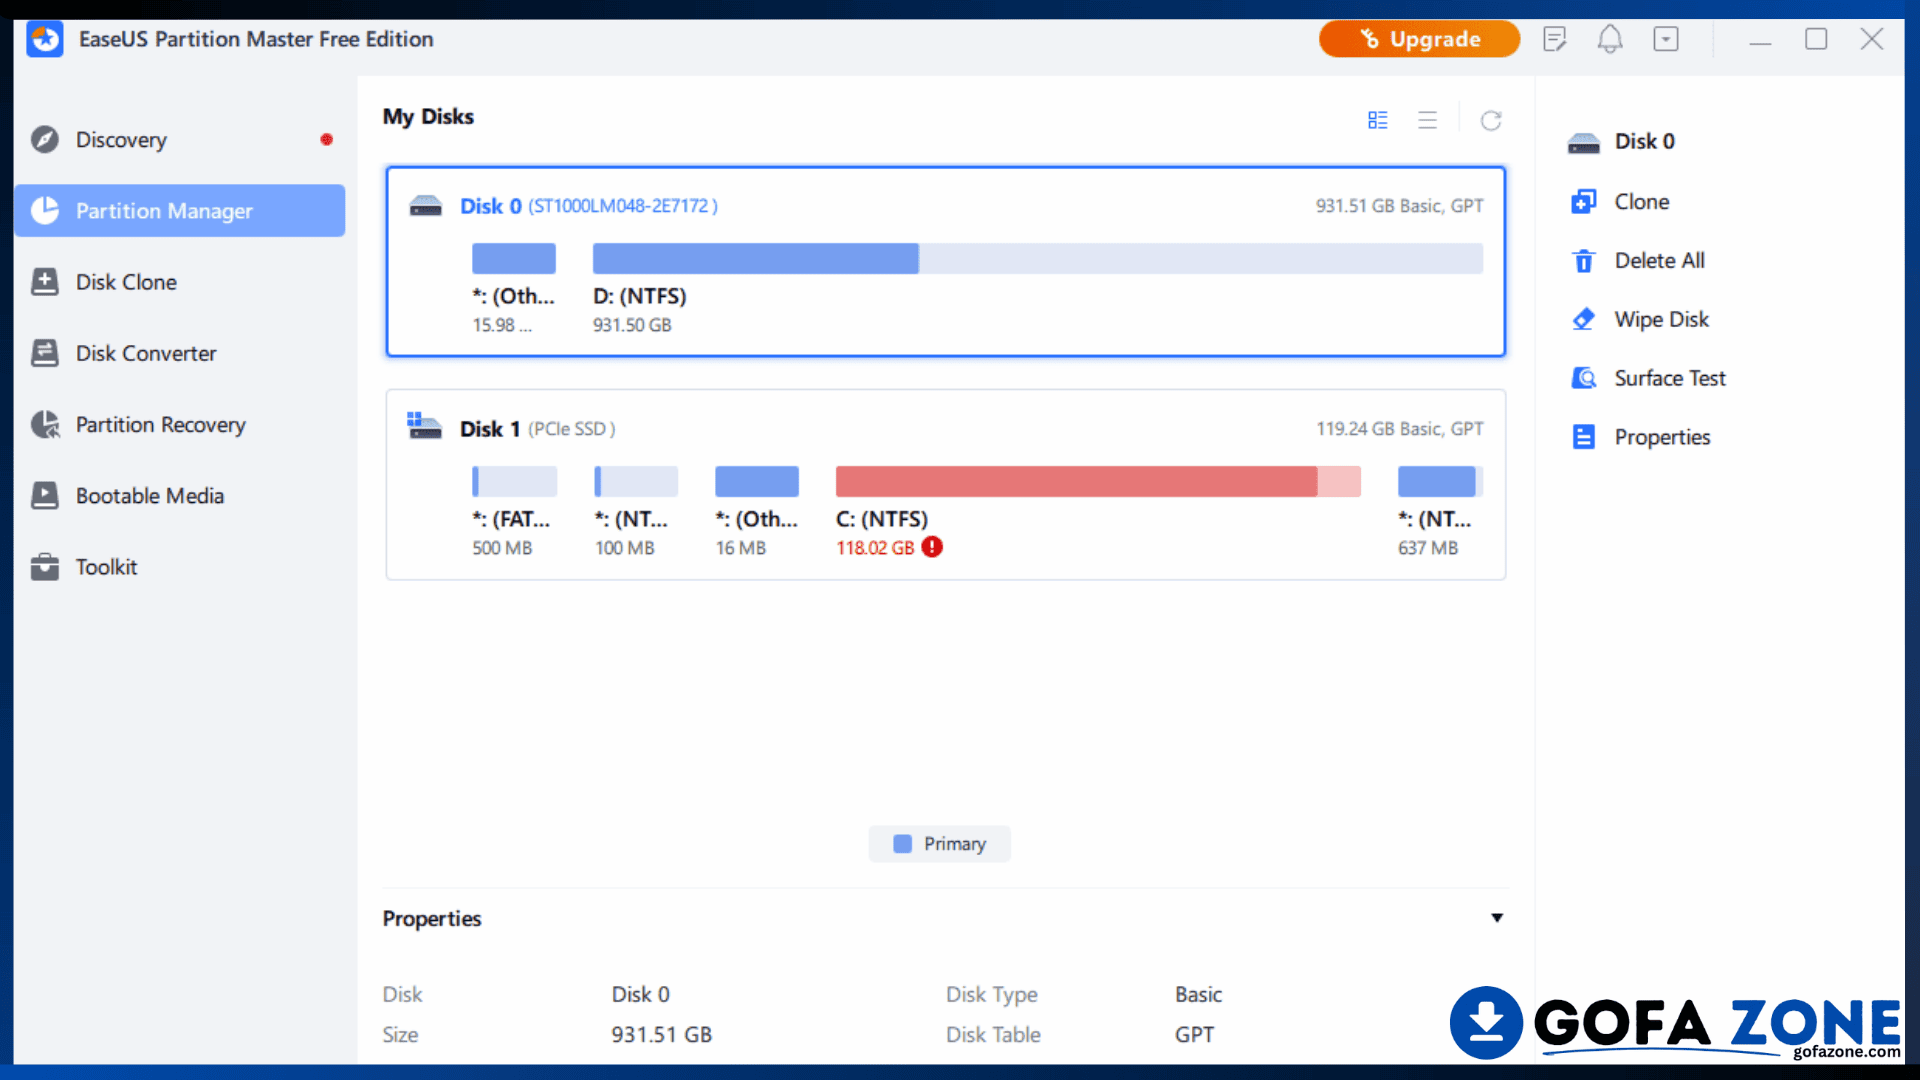Viewport: 1920px width, 1080px height.
Task: Collapse the Properties panel arrow
Action: 1497,918
